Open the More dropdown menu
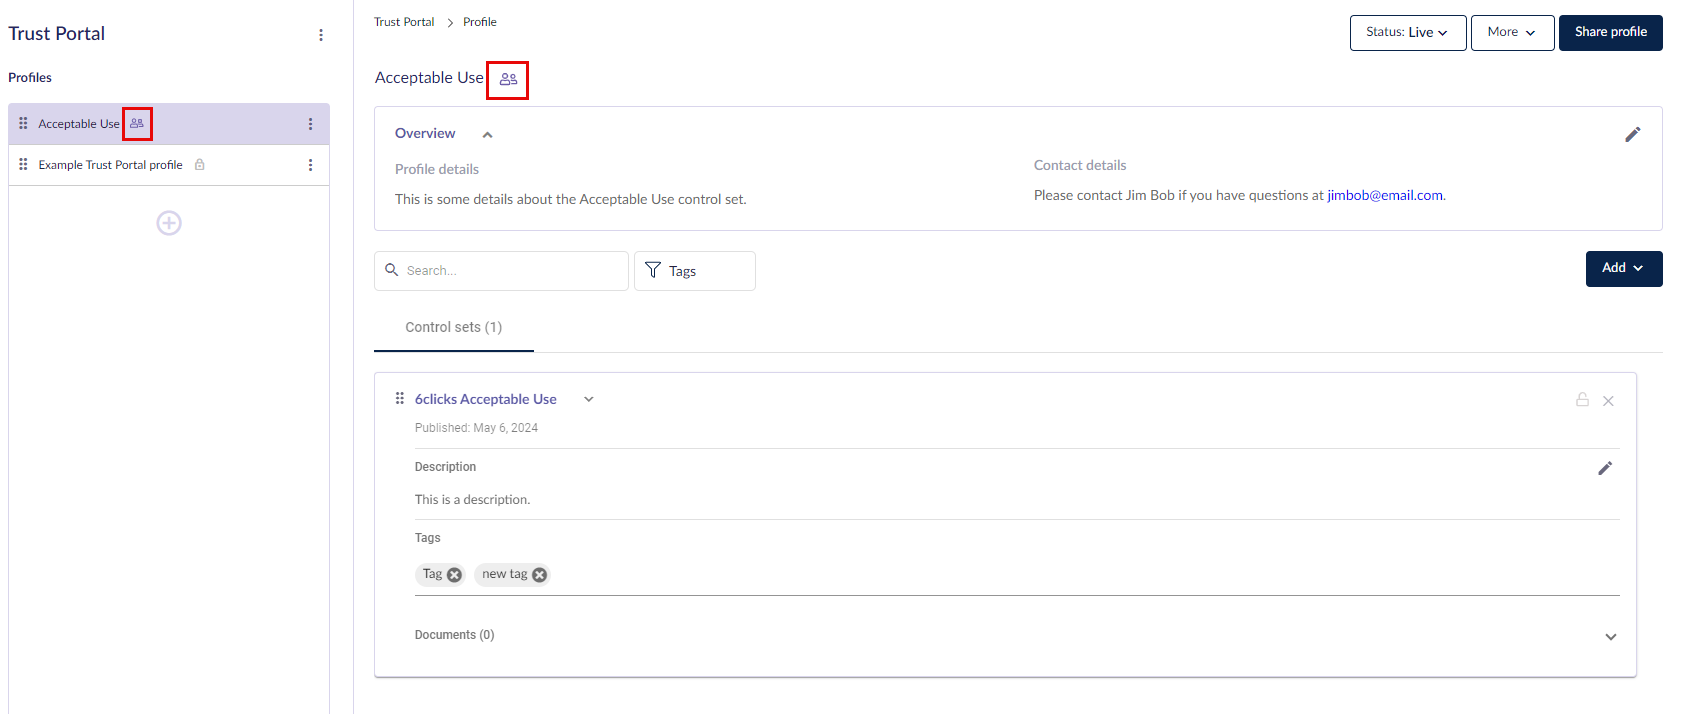 pos(1512,33)
